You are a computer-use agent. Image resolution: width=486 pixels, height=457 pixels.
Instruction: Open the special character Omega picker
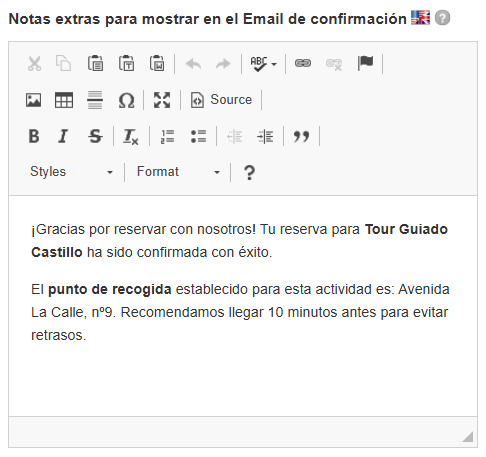pos(126,100)
